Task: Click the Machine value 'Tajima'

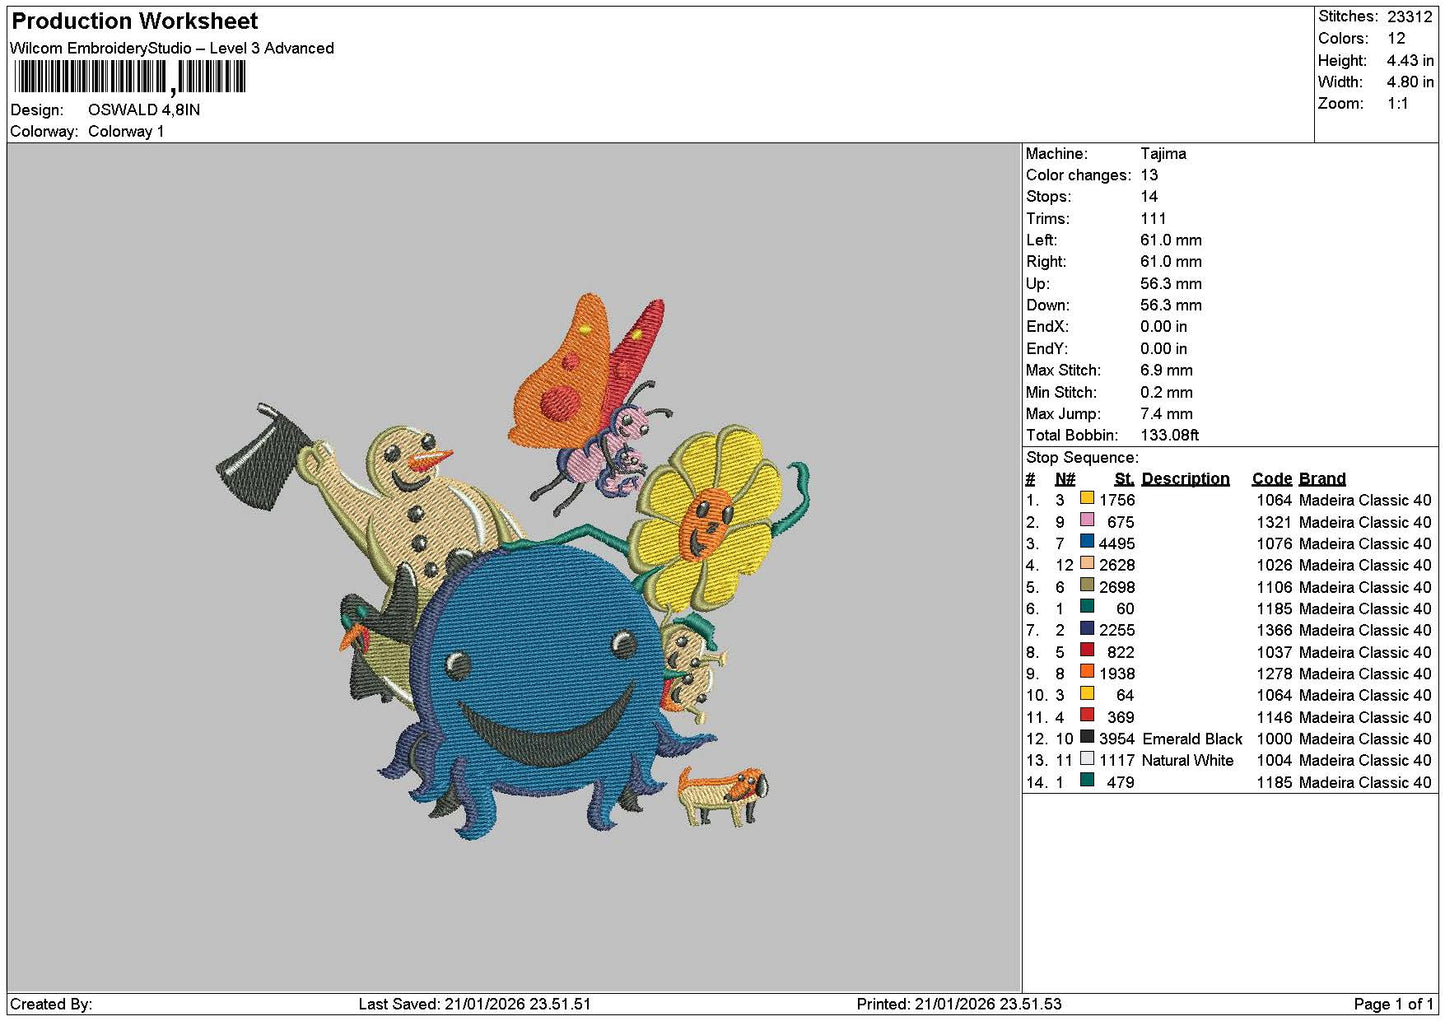Action: (x=1163, y=154)
